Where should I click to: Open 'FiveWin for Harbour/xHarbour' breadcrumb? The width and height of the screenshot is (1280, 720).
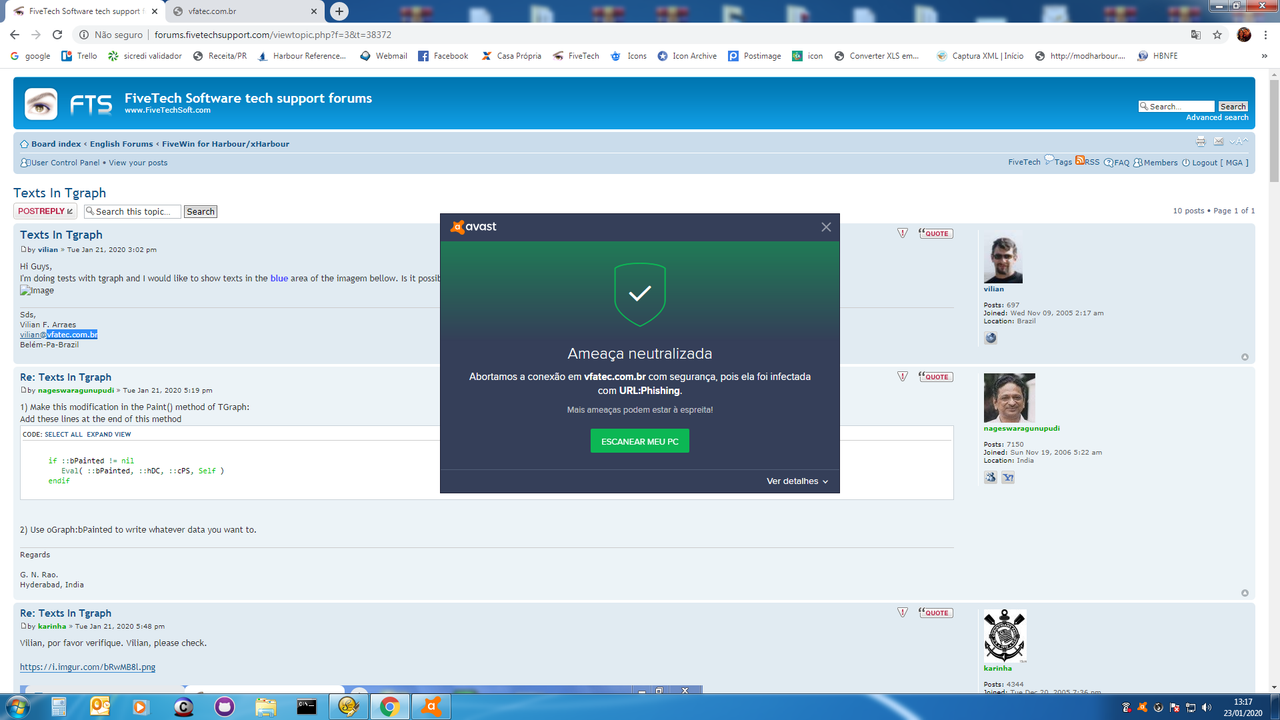[x=226, y=144]
